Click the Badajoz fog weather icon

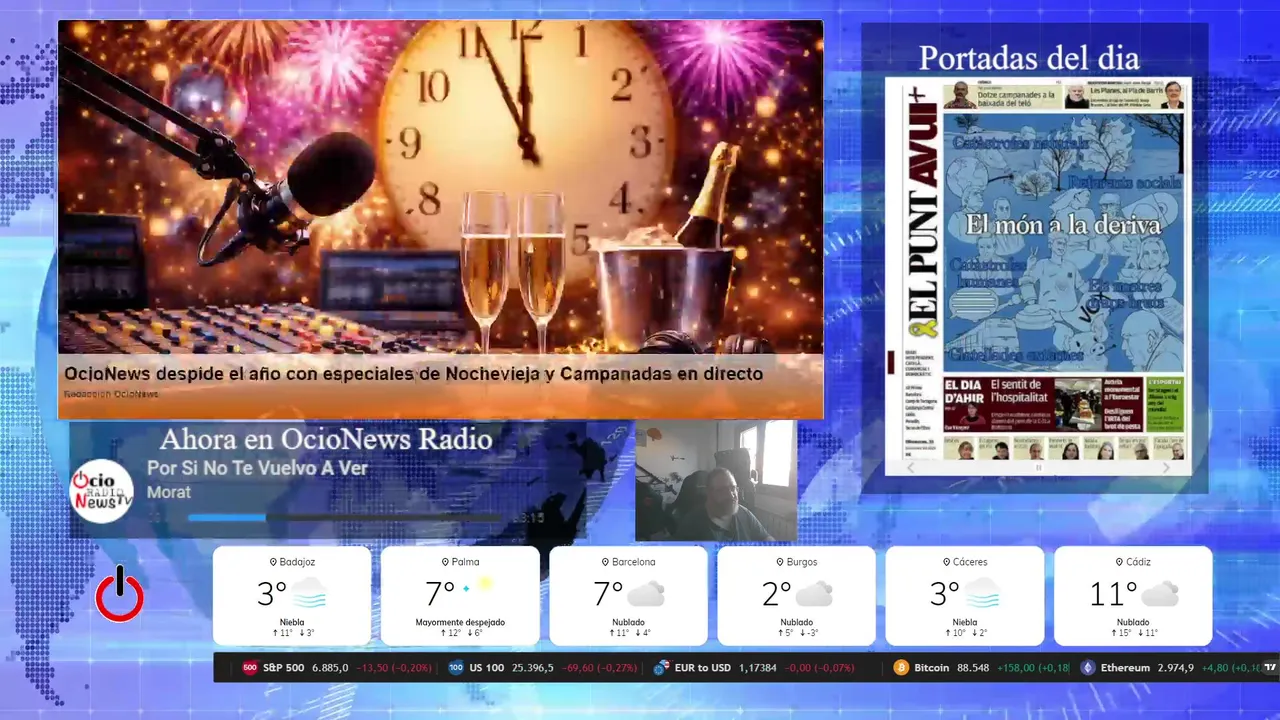(x=309, y=593)
